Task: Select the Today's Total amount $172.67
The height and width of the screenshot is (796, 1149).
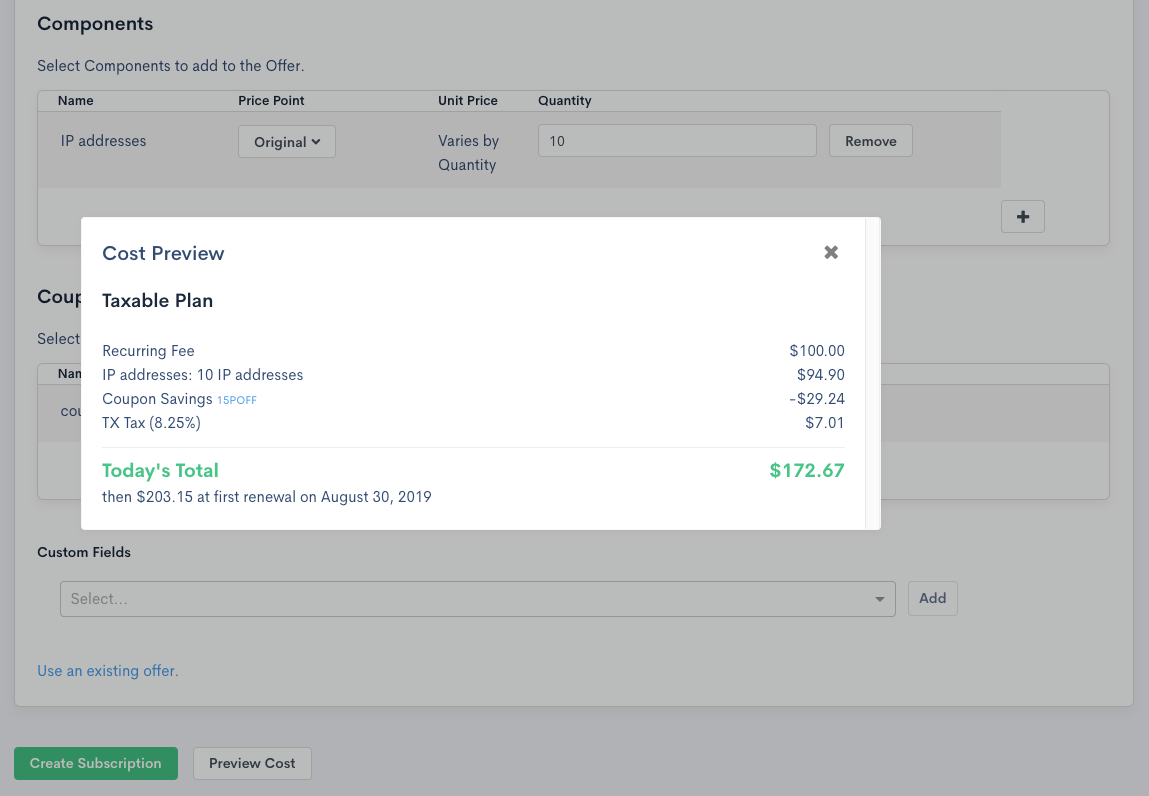Action: (x=807, y=471)
